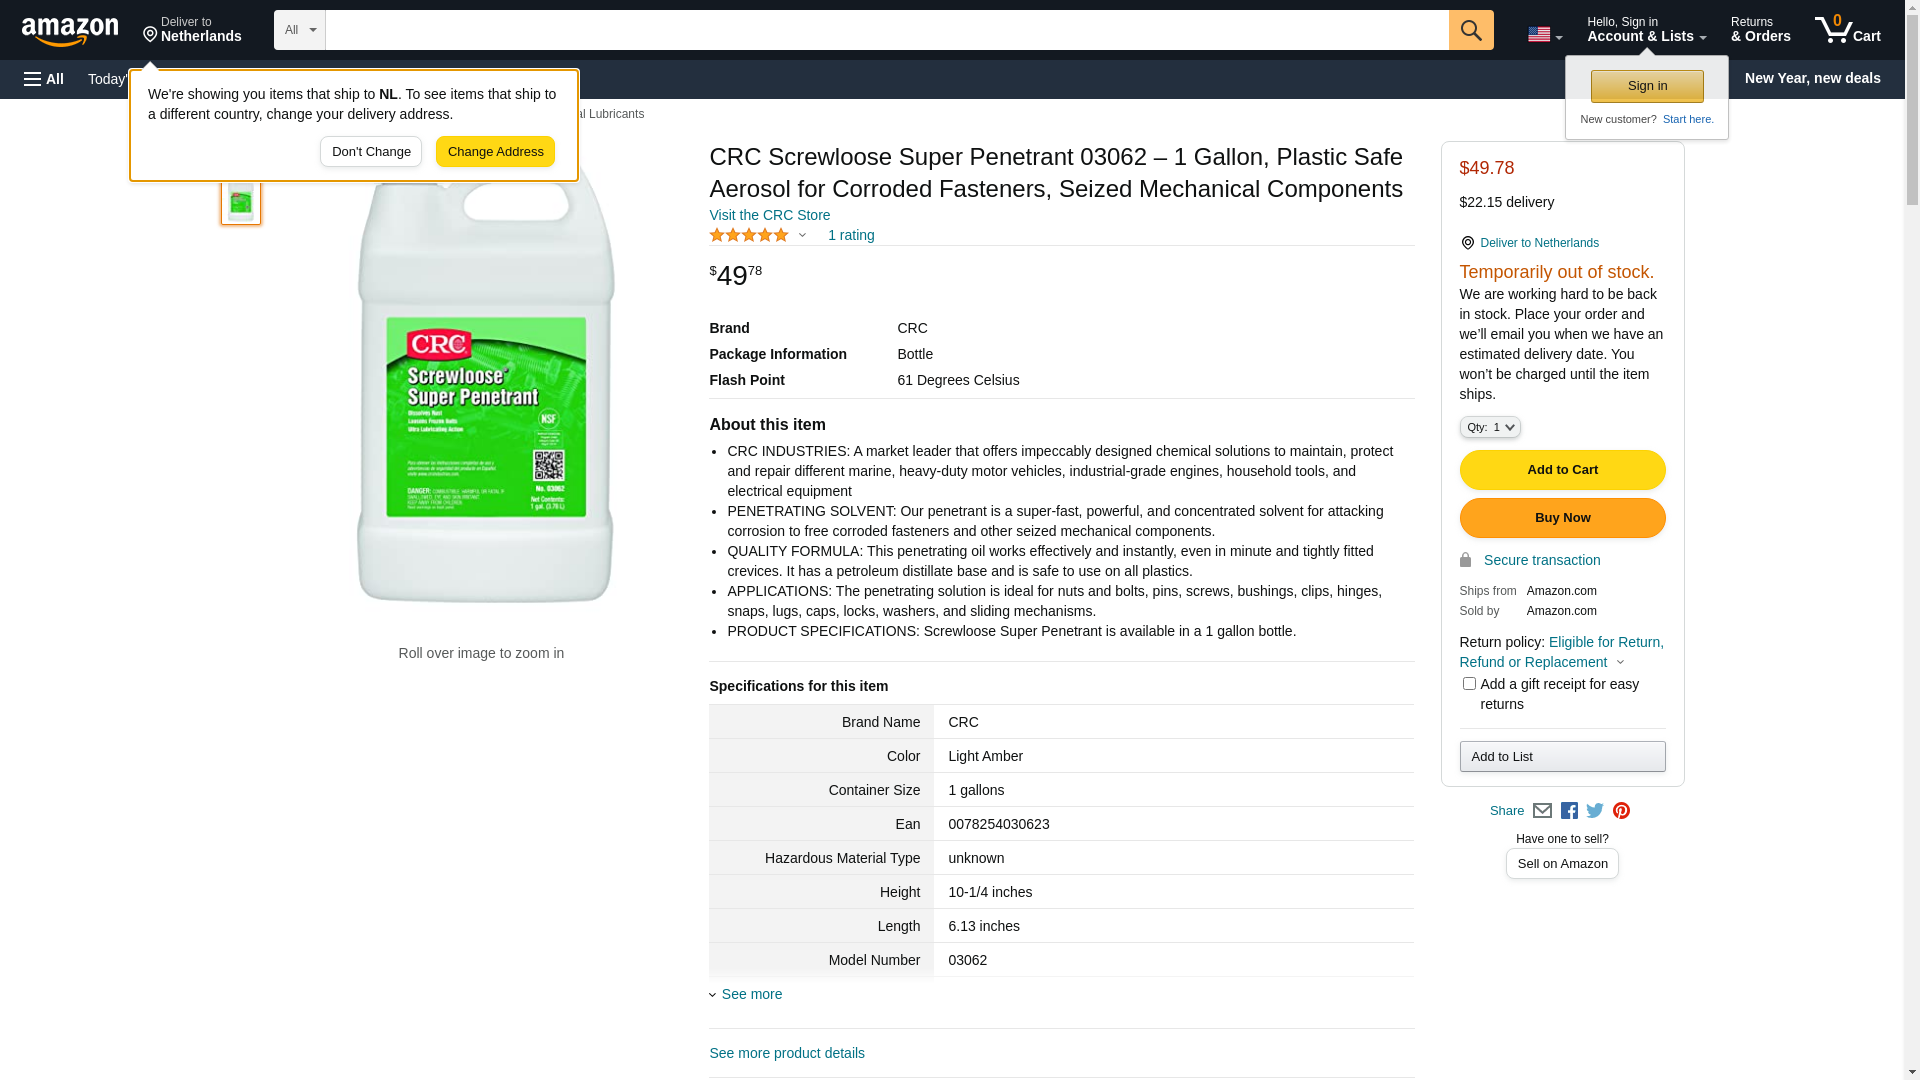Open the New Year, new deals link
The image size is (1920, 1080).
pyautogui.click(x=1811, y=78)
